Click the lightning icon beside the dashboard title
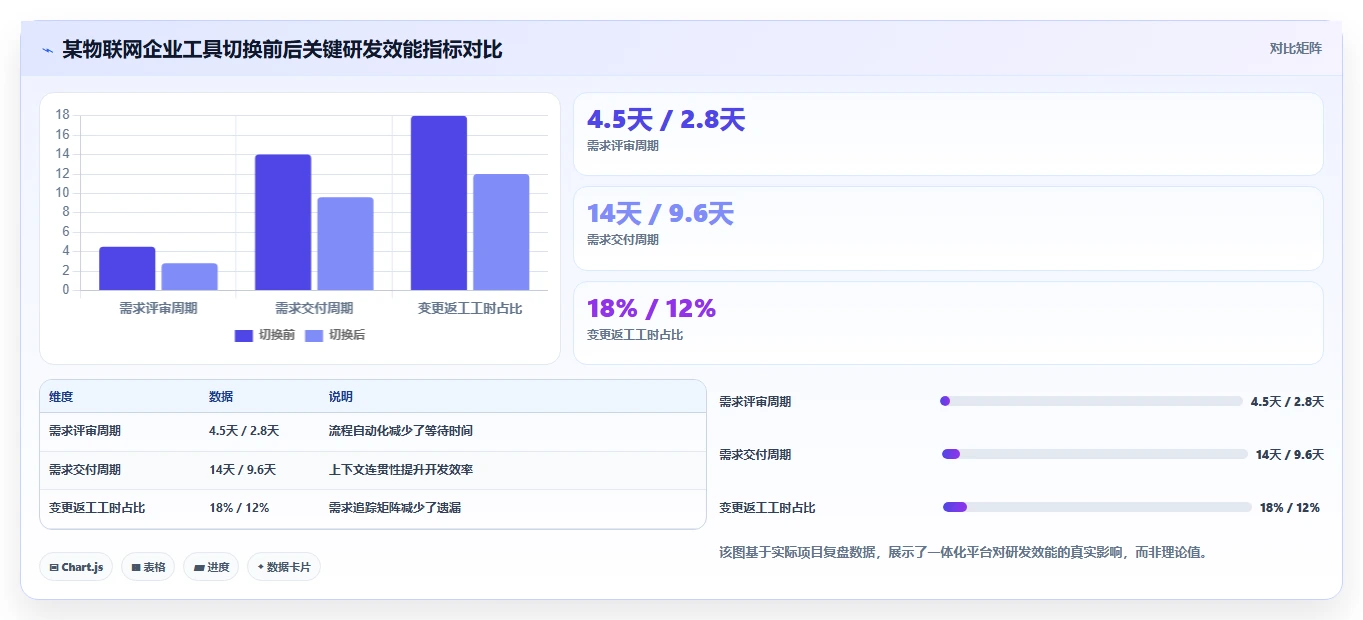 [47, 49]
